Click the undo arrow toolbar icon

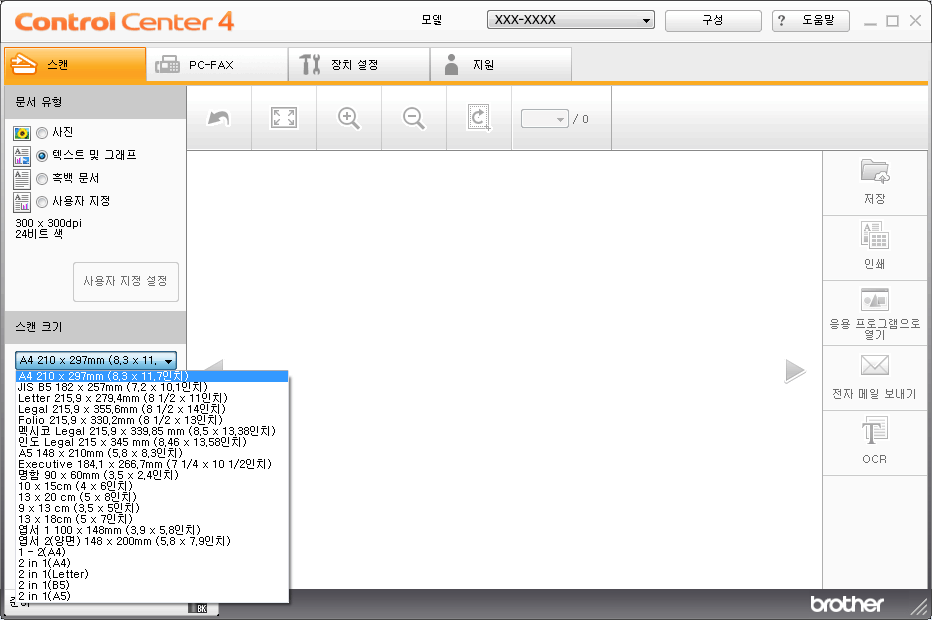click(x=219, y=118)
